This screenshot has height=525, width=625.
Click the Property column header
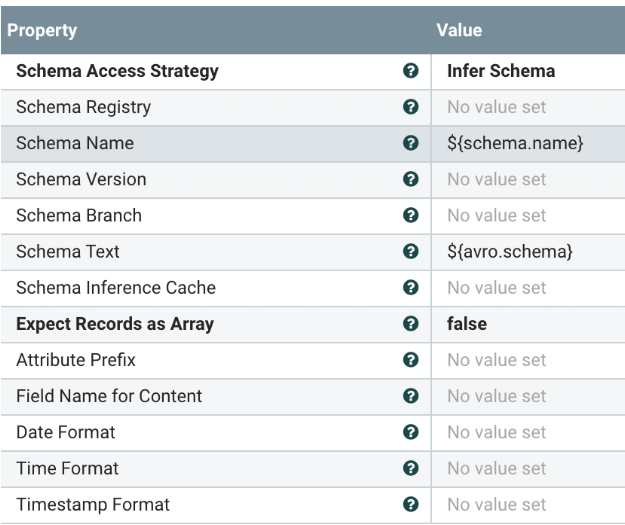point(44,31)
